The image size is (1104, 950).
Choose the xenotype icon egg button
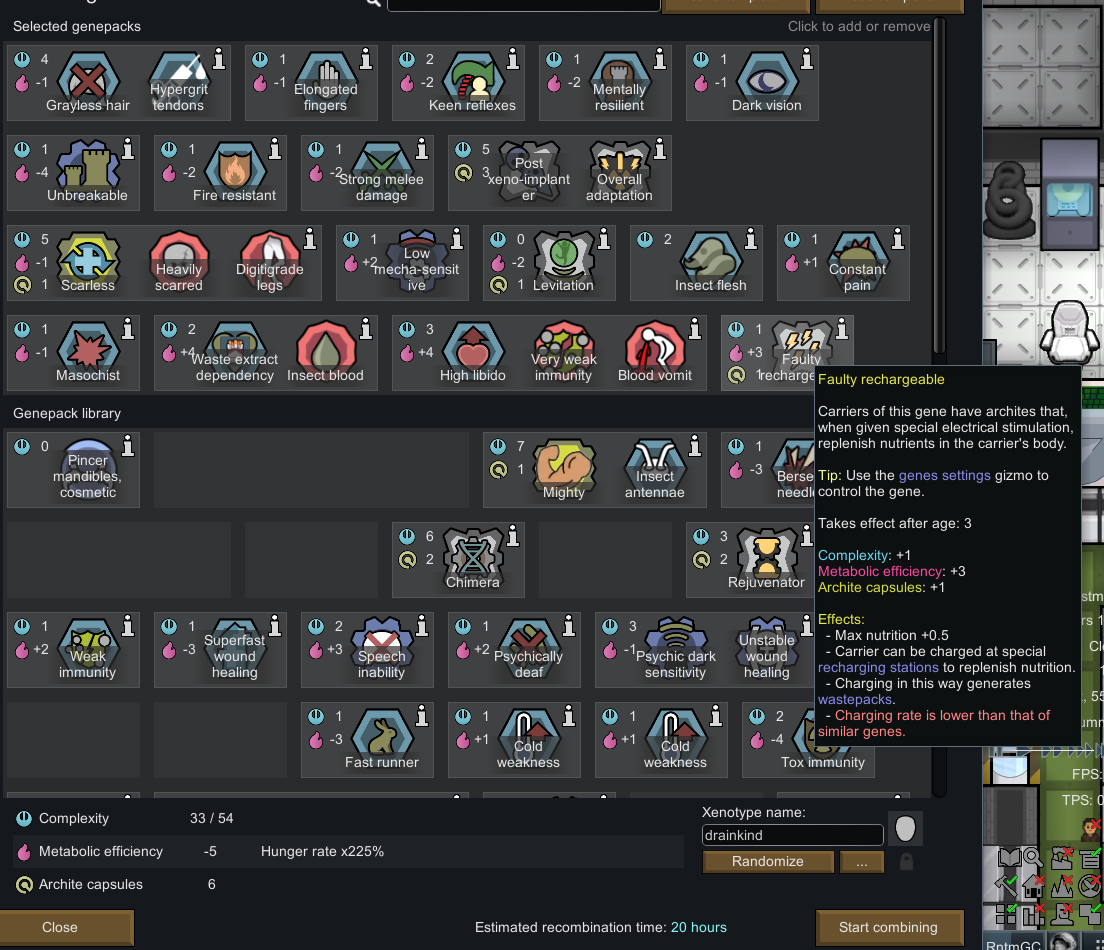[905, 829]
